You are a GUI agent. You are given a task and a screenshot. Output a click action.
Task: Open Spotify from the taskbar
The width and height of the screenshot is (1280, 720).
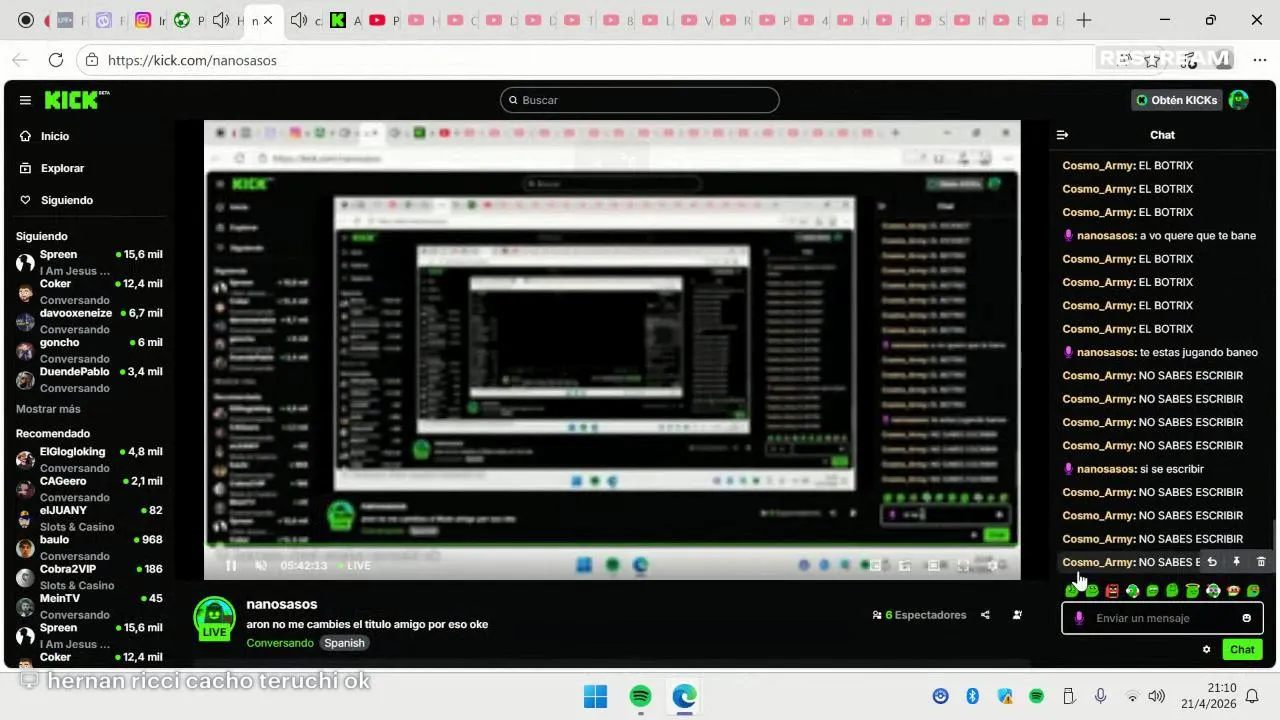click(x=641, y=696)
